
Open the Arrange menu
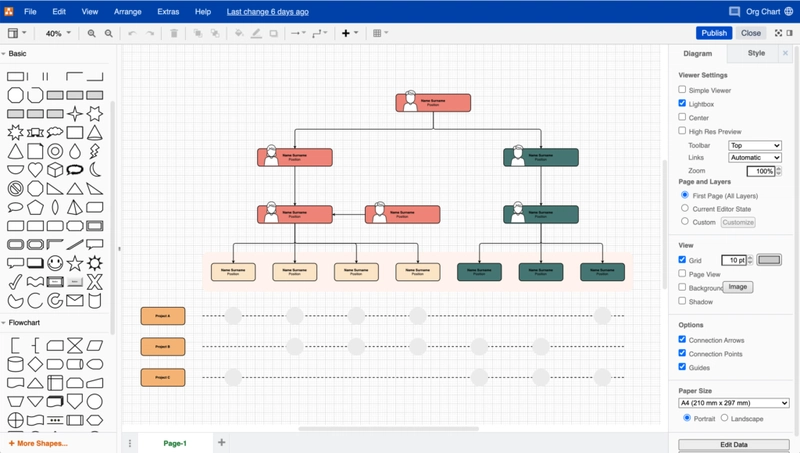click(128, 11)
